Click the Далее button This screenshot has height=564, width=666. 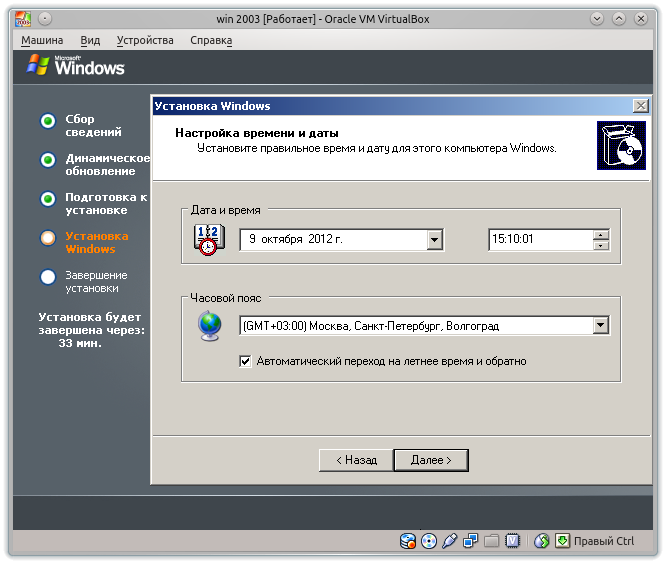pyautogui.click(x=431, y=460)
